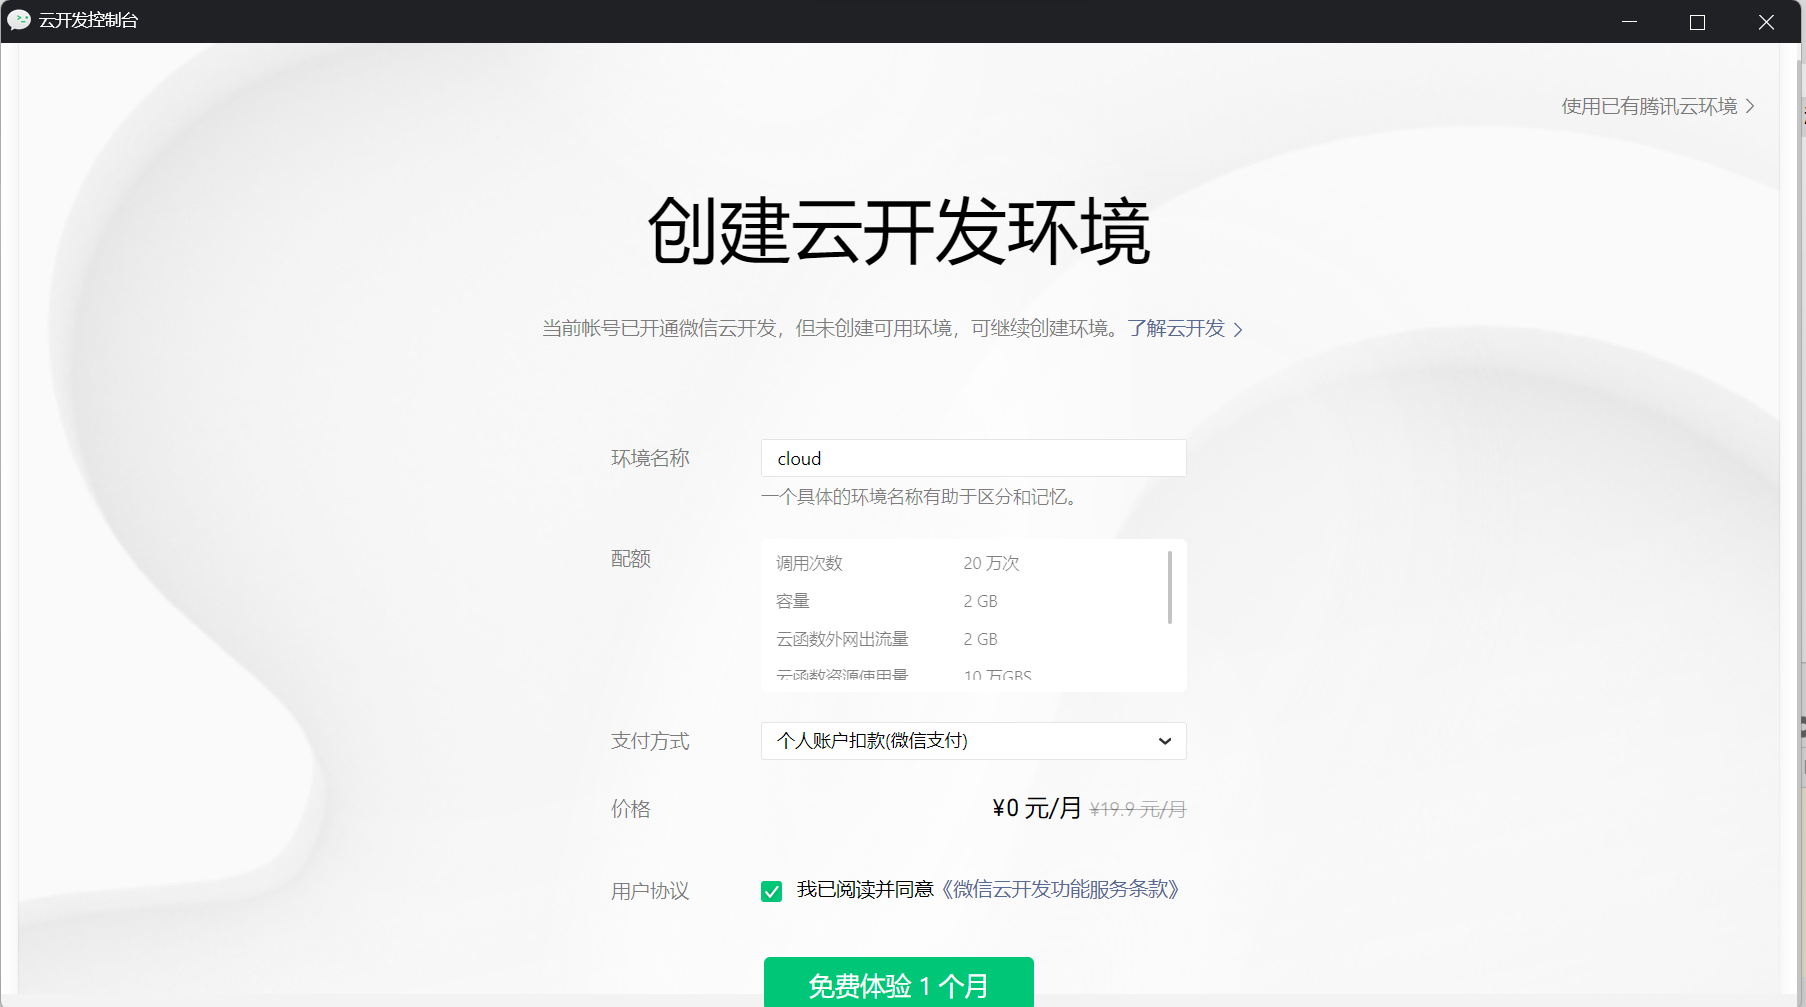The width and height of the screenshot is (1806, 1007).
Task: Click the 调用次数 quota row label
Action: [x=809, y=564]
